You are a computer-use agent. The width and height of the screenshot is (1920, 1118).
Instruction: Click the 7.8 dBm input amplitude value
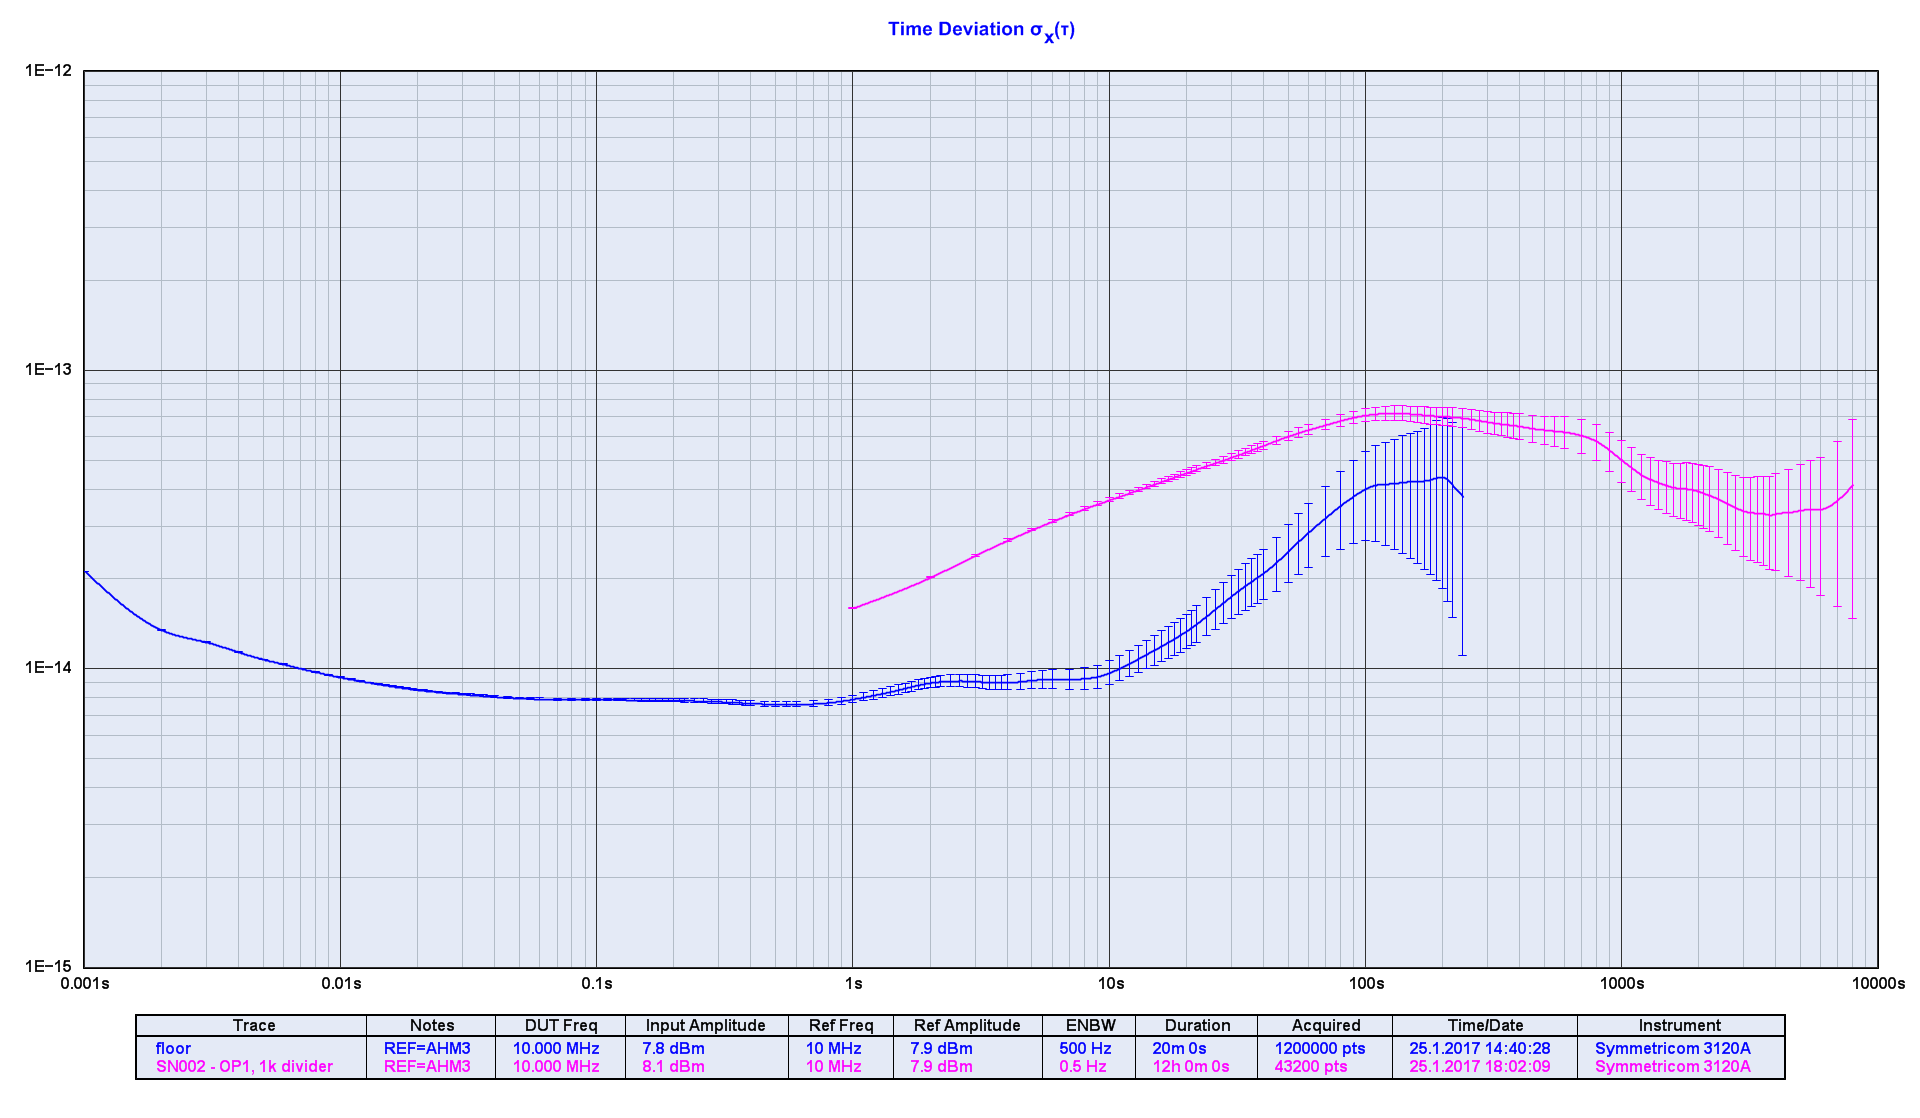point(673,1048)
